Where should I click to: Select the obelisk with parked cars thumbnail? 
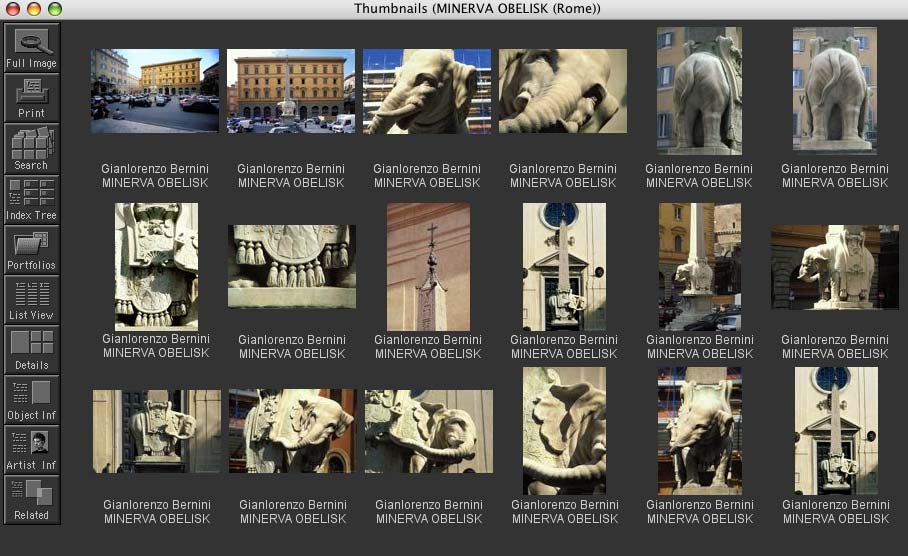(700, 266)
